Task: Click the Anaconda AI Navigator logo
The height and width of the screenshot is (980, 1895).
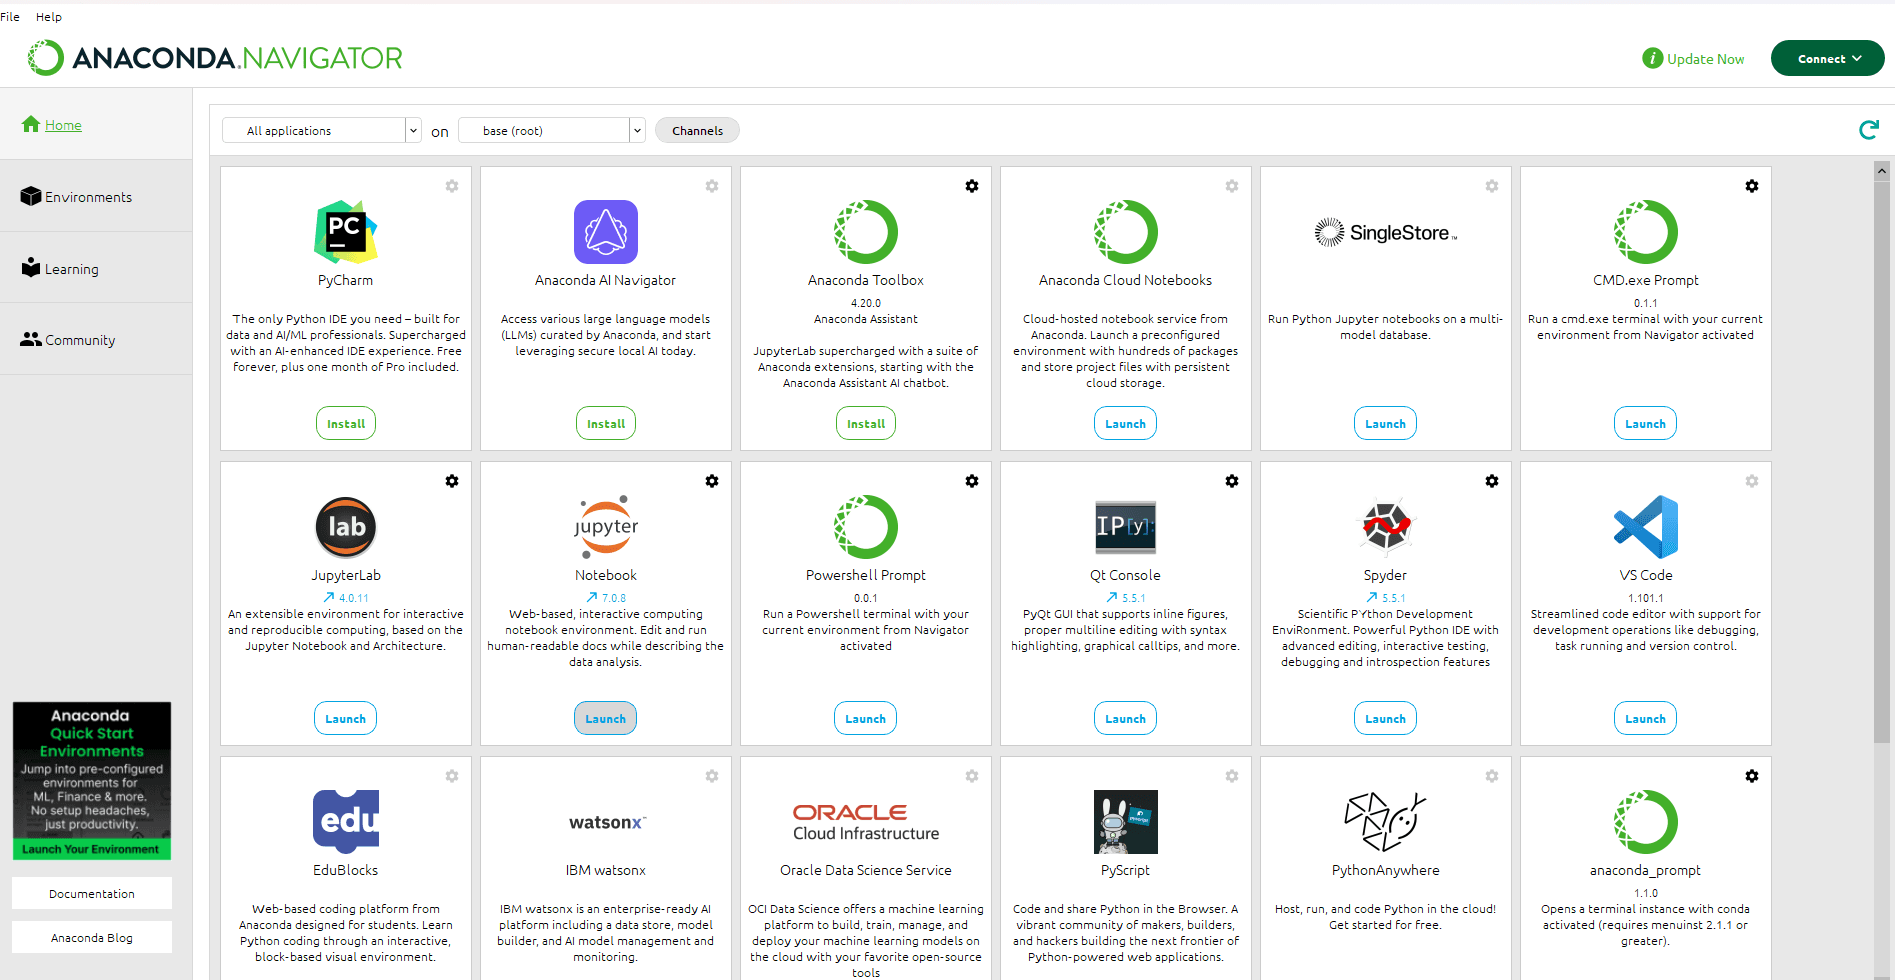Action: pyautogui.click(x=606, y=232)
